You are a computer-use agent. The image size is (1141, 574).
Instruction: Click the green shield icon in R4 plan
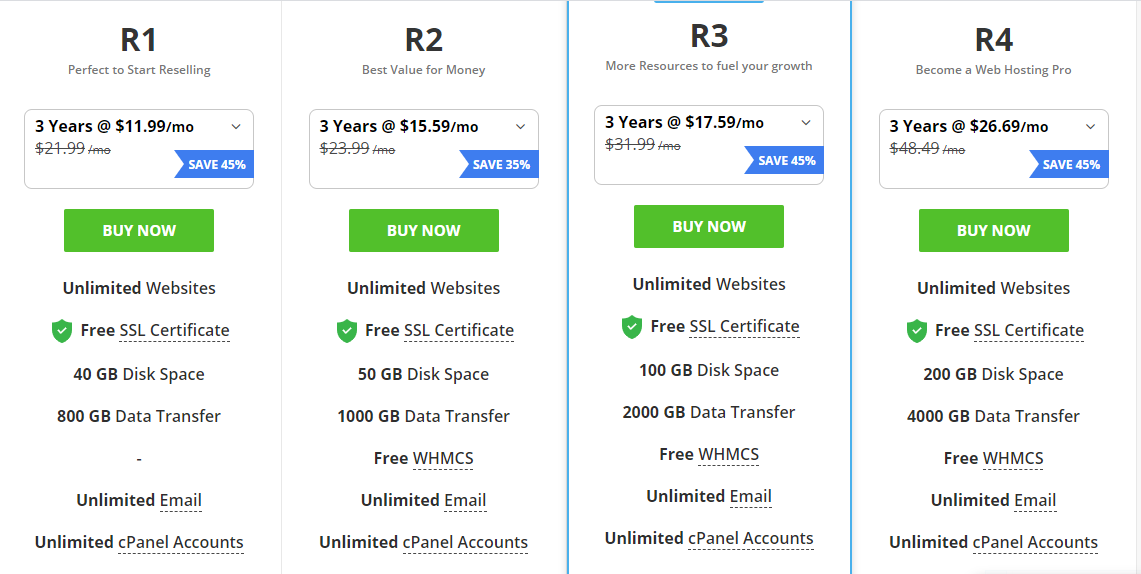pyautogui.click(x=916, y=331)
